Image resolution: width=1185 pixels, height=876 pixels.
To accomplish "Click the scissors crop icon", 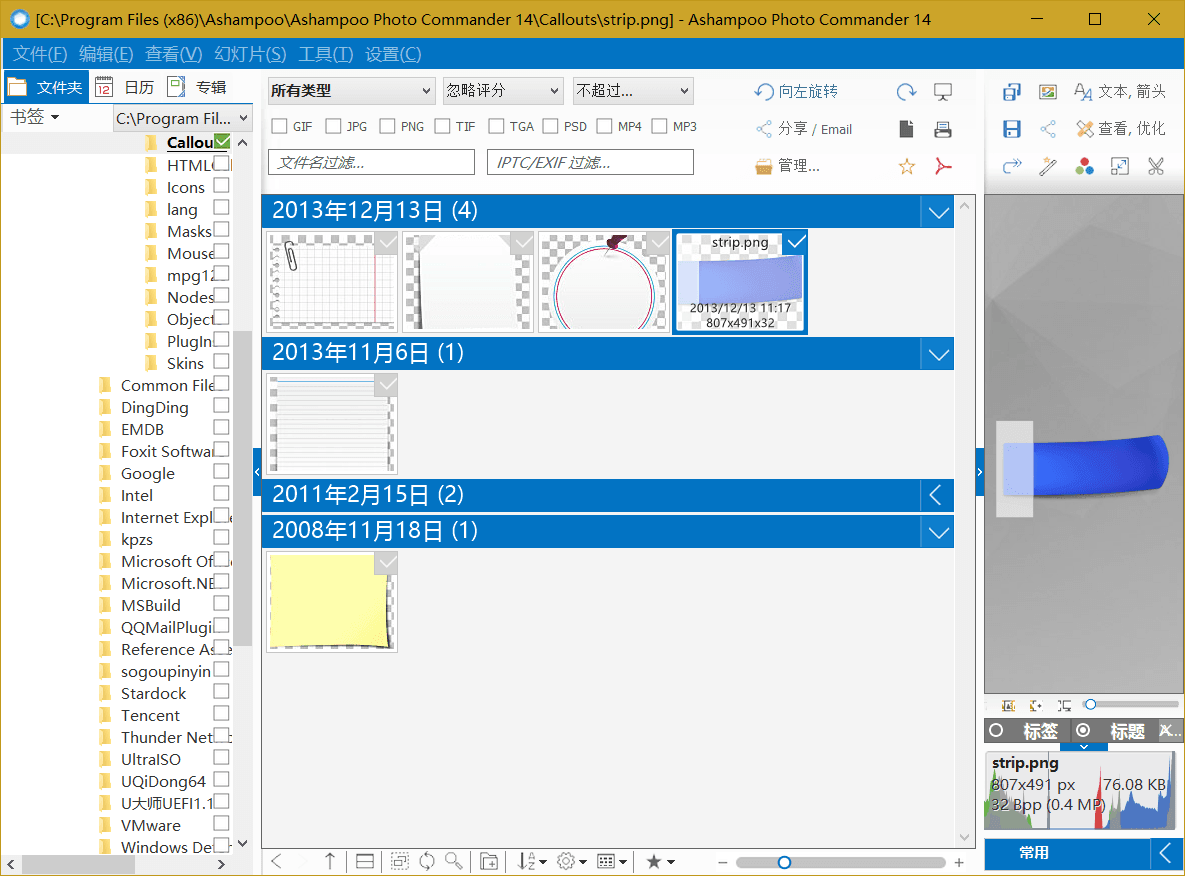I will click(1156, 166).
